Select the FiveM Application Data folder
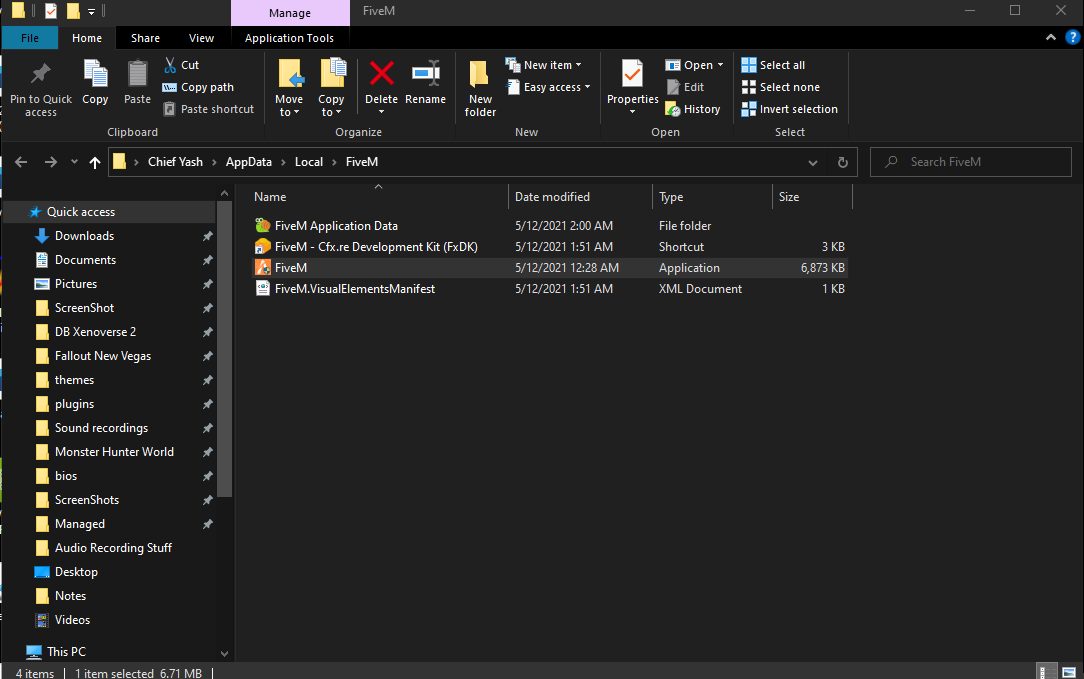Screen dimensions: 1084x679 (550, 225)
